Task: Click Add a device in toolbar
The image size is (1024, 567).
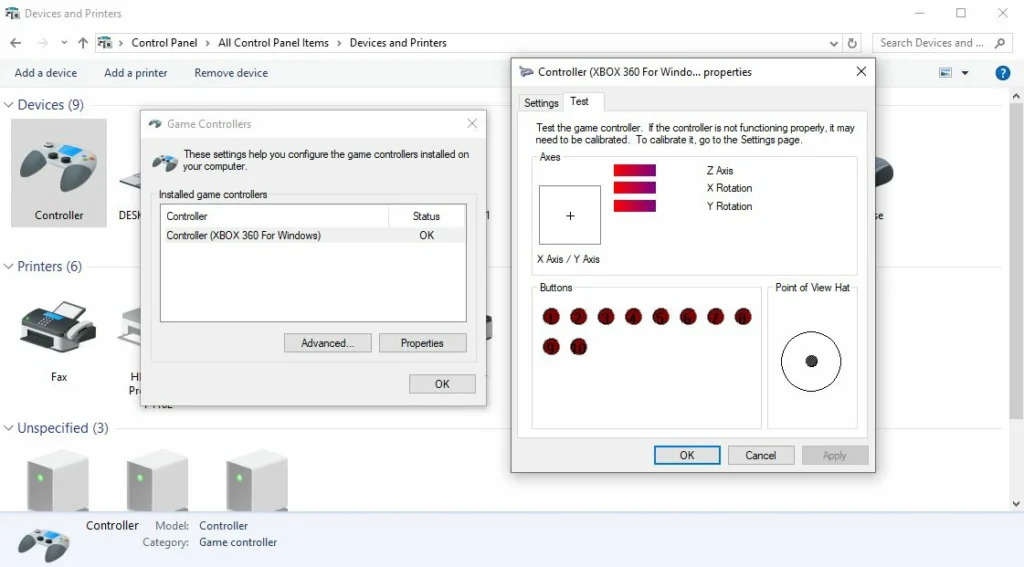Action: tap(46, 73)
